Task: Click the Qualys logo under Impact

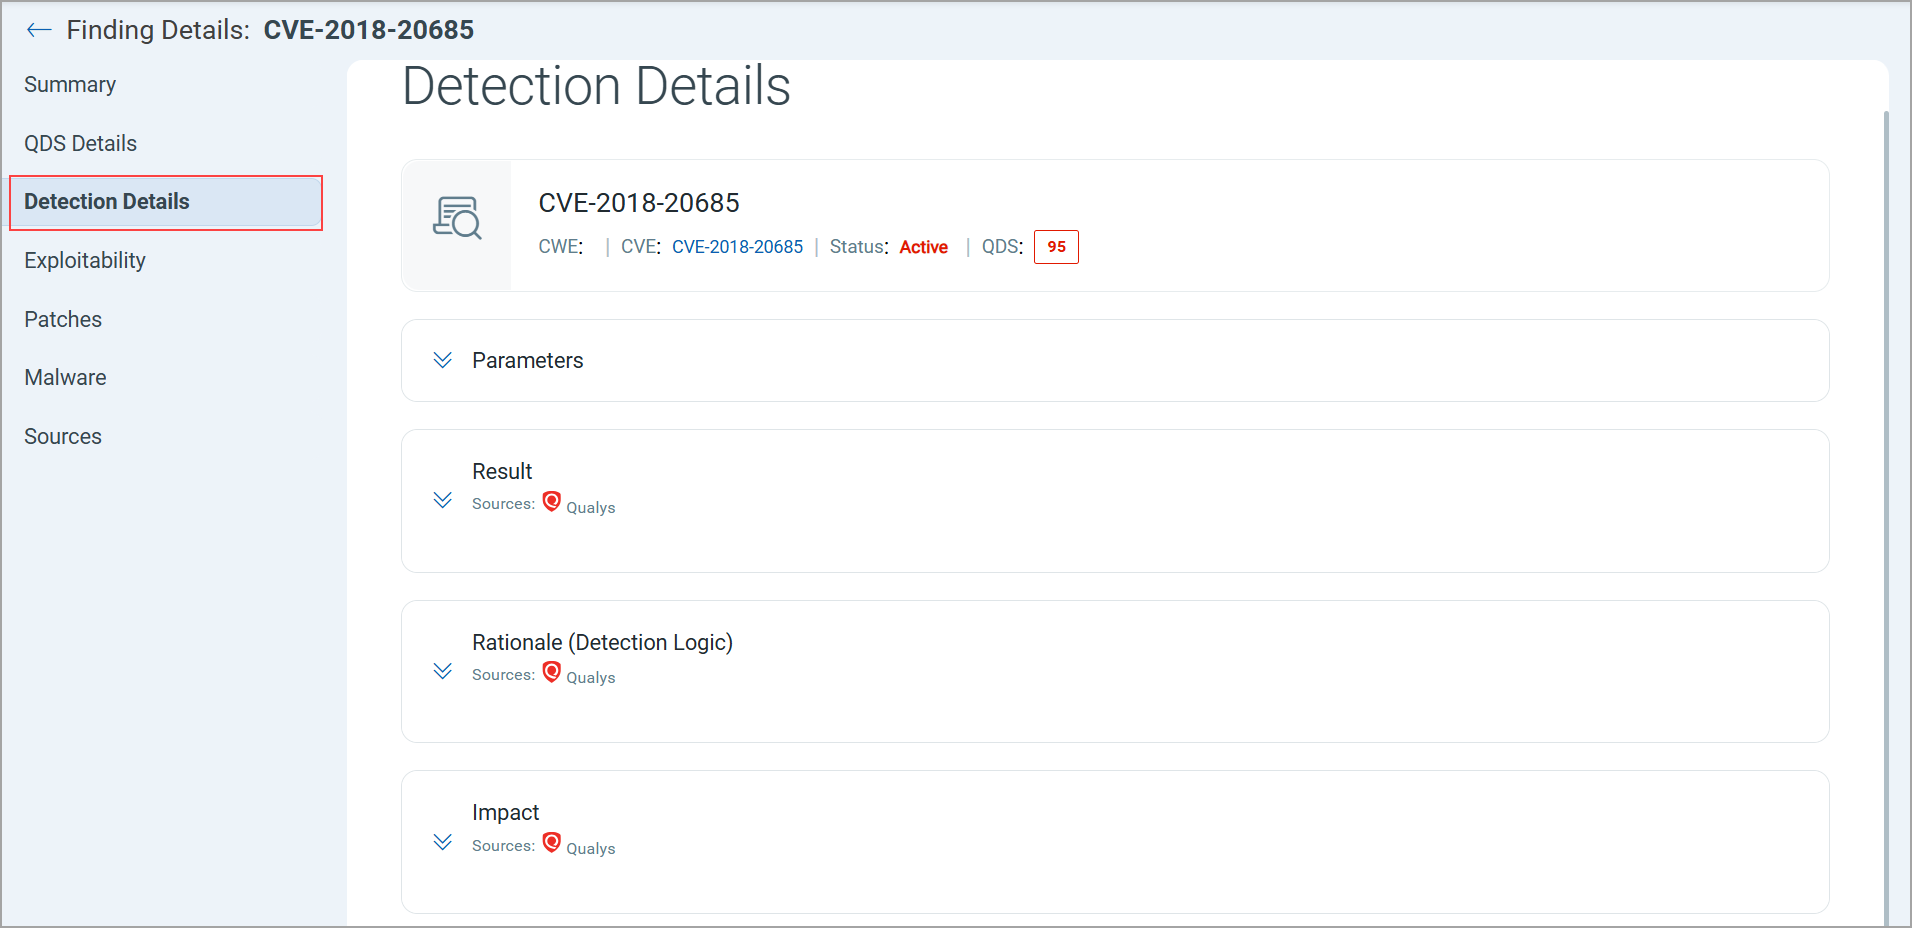Action: (x=551, y=842)
